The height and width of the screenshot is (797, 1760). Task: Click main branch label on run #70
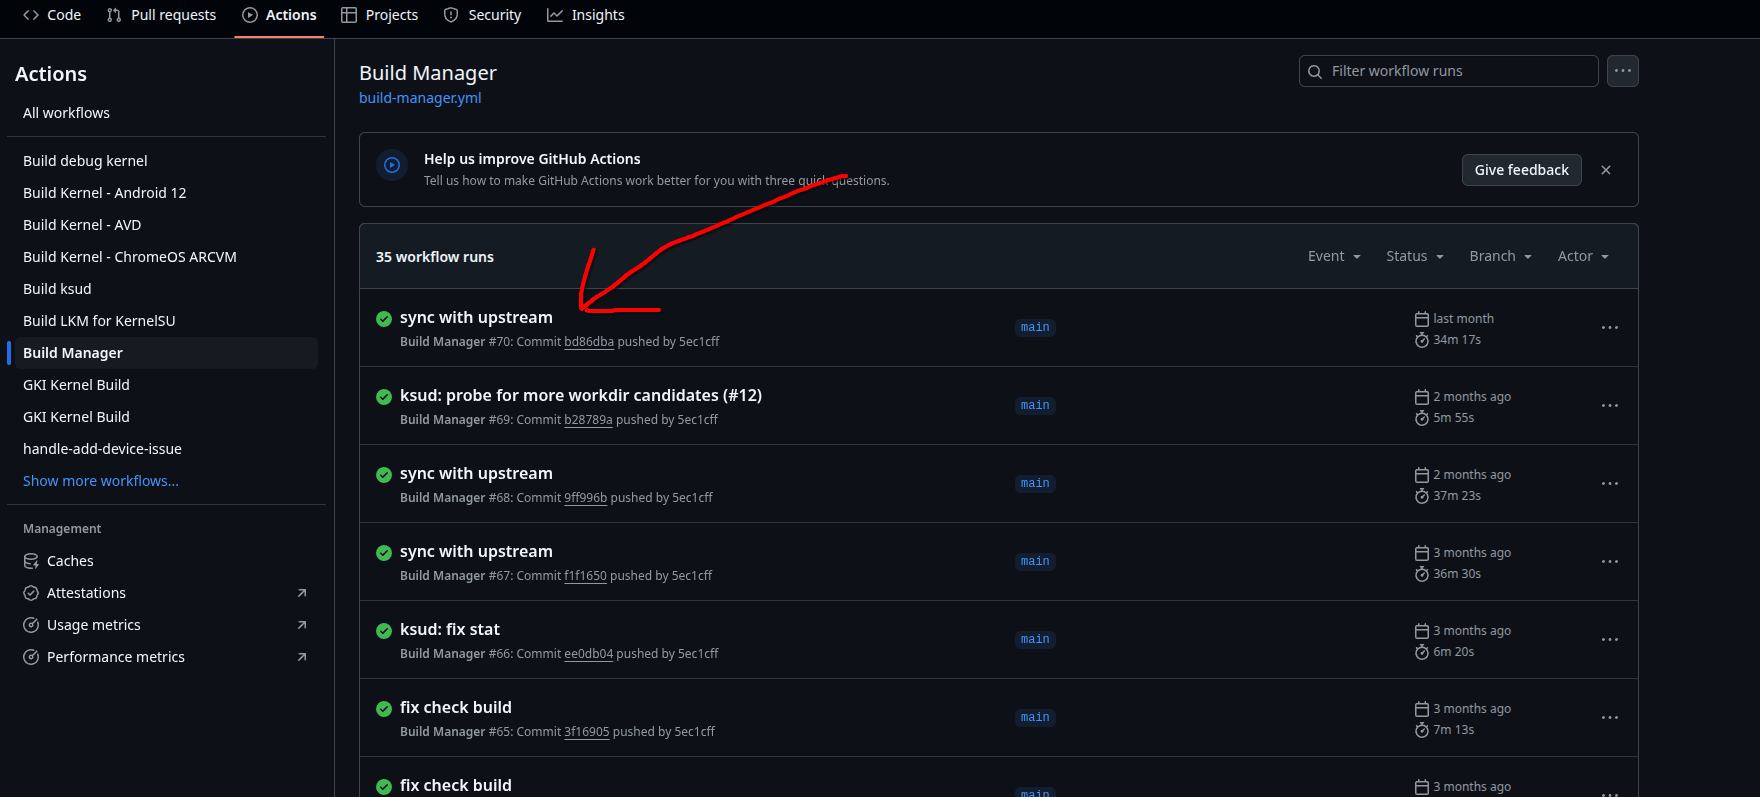pos(1035,328)
